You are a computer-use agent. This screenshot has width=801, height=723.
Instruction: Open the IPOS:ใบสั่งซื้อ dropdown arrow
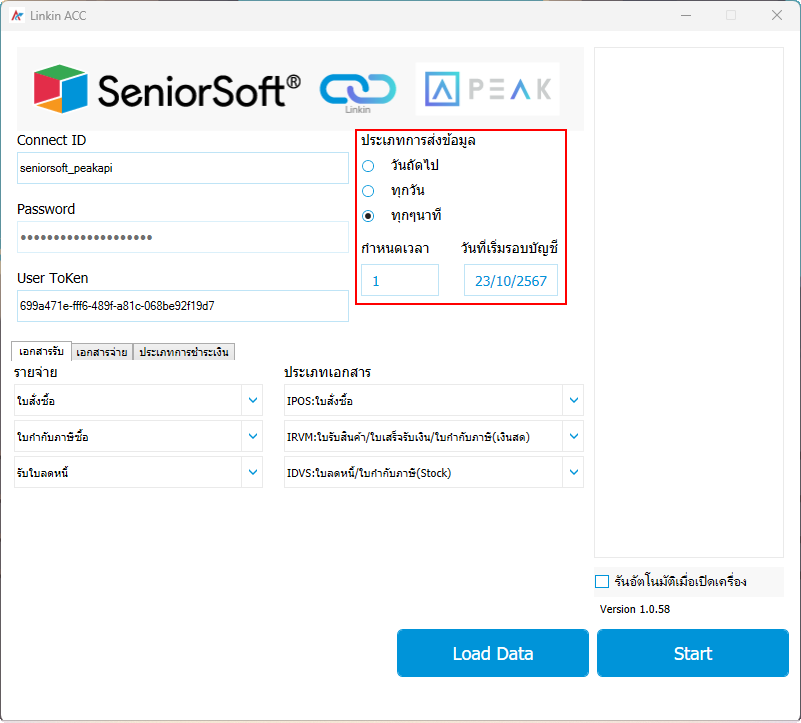click(574, 400)
